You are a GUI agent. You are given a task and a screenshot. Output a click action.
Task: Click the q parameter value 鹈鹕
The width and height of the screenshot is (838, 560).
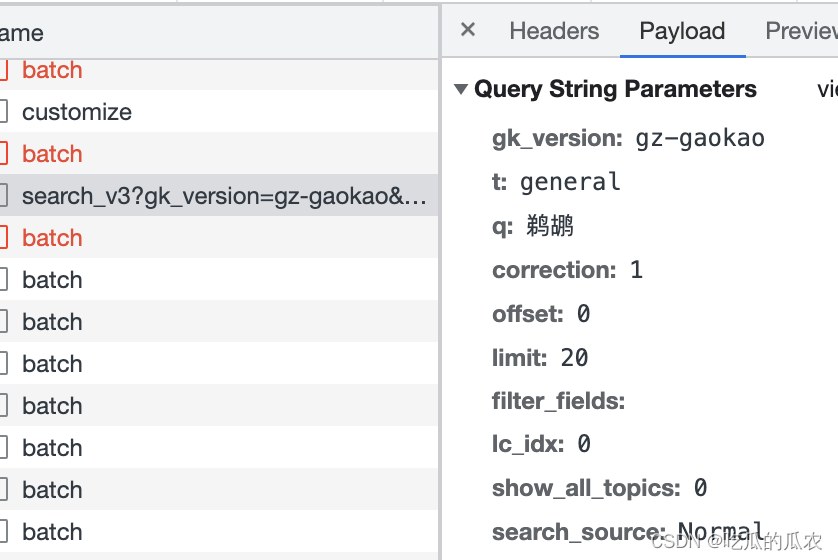pos(550,226)
